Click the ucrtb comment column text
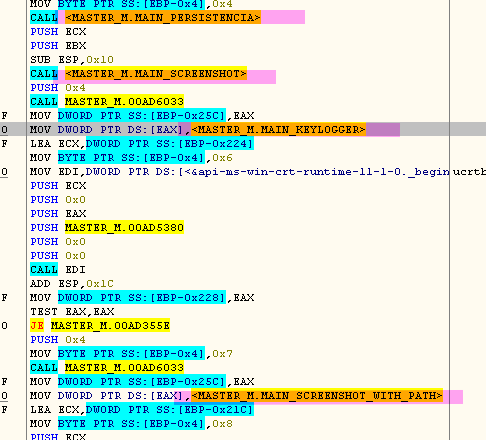 pos(469,172)
